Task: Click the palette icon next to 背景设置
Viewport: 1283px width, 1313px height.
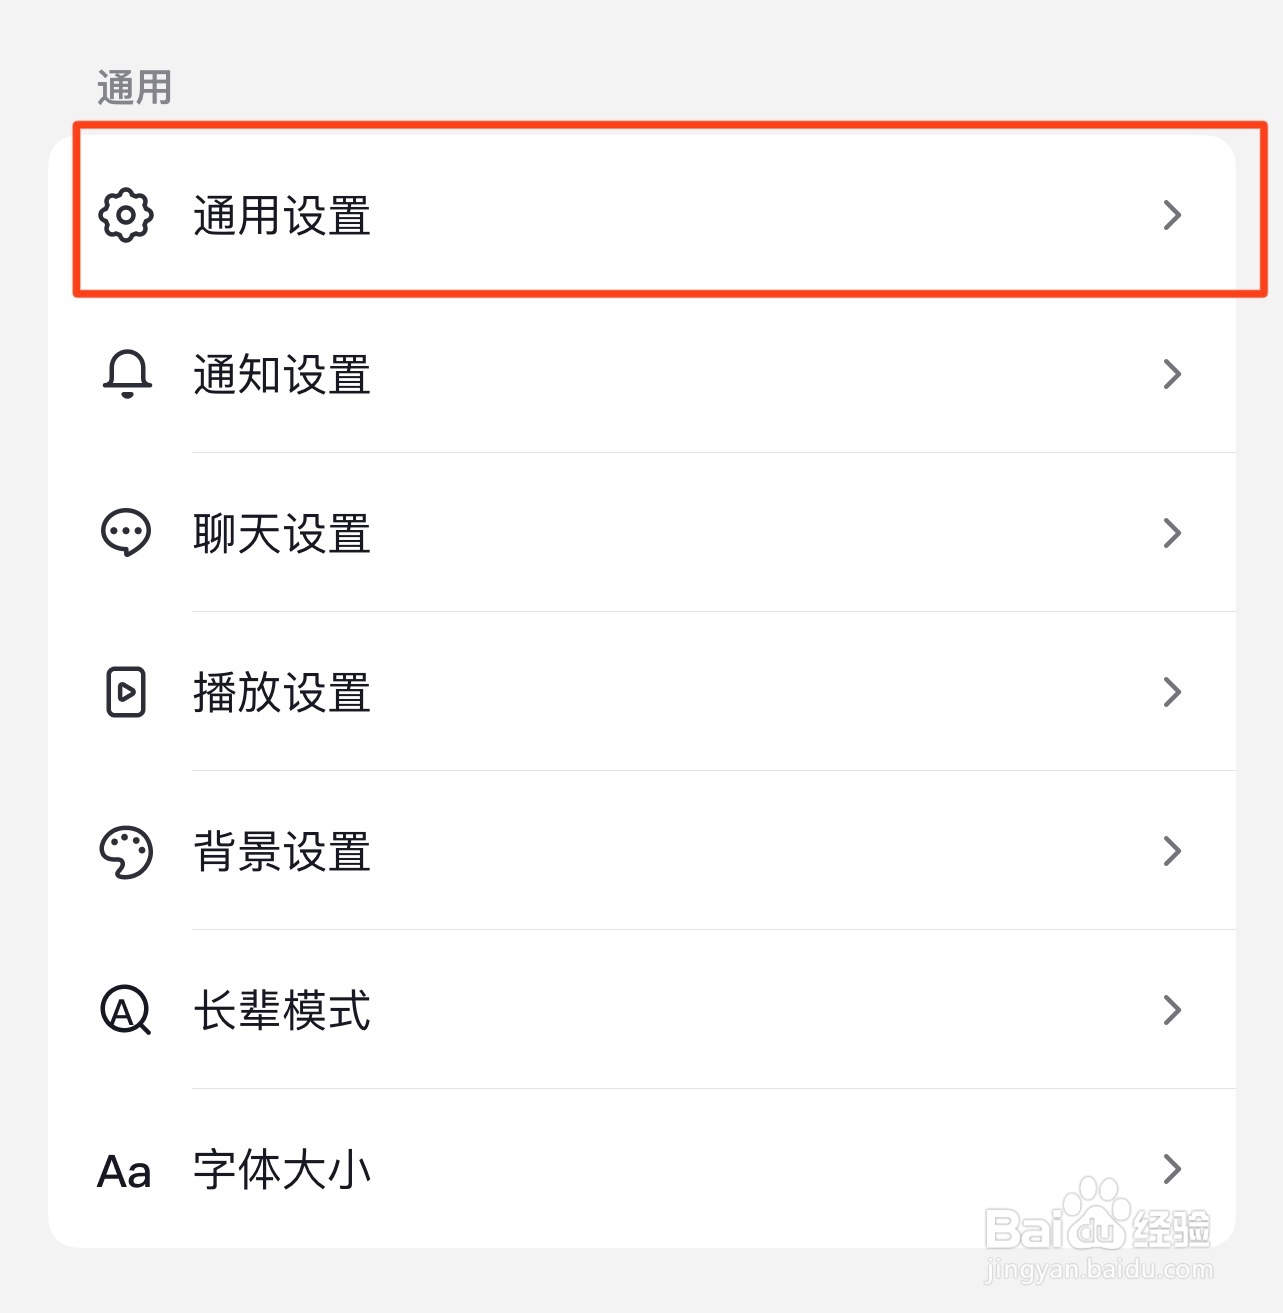Action: pos(125,851)
